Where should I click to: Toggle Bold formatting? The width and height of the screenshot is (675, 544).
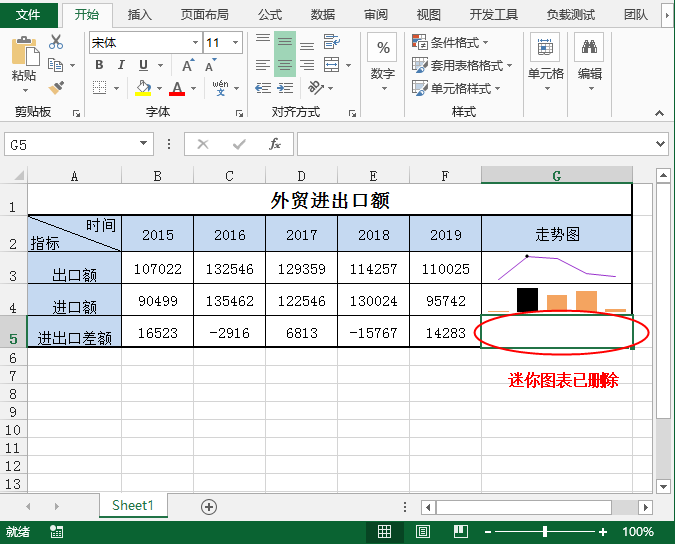point(99,65)
